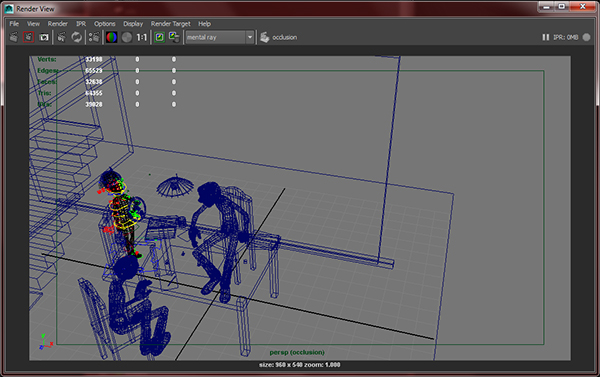This screenshot has height=377, width=600.
Task: Open the File menu
Action: [14, 24]
